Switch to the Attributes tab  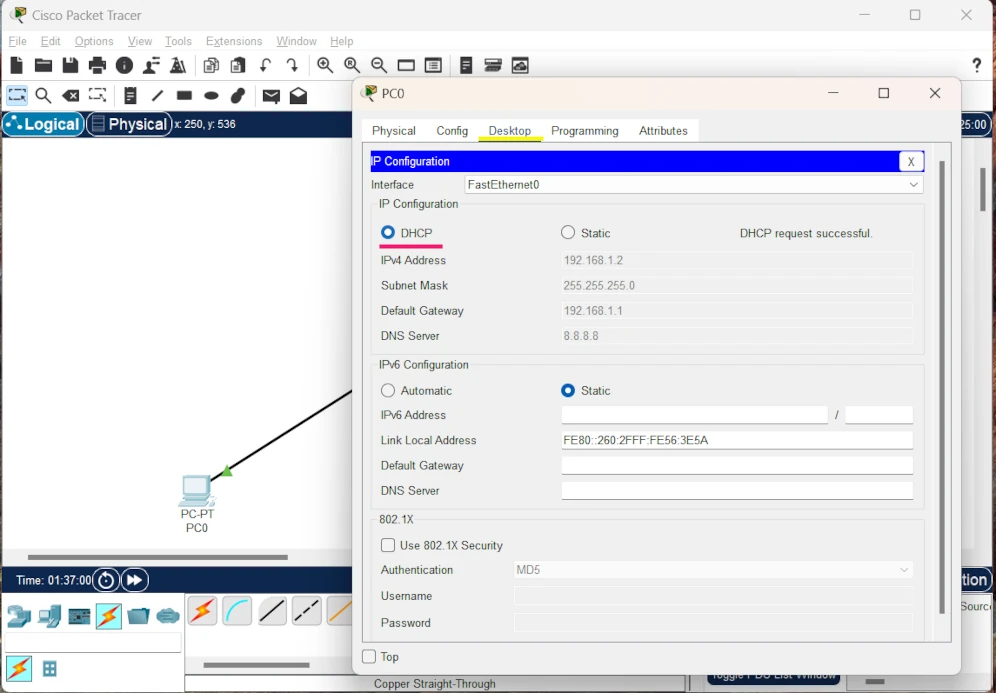[663, 131]
